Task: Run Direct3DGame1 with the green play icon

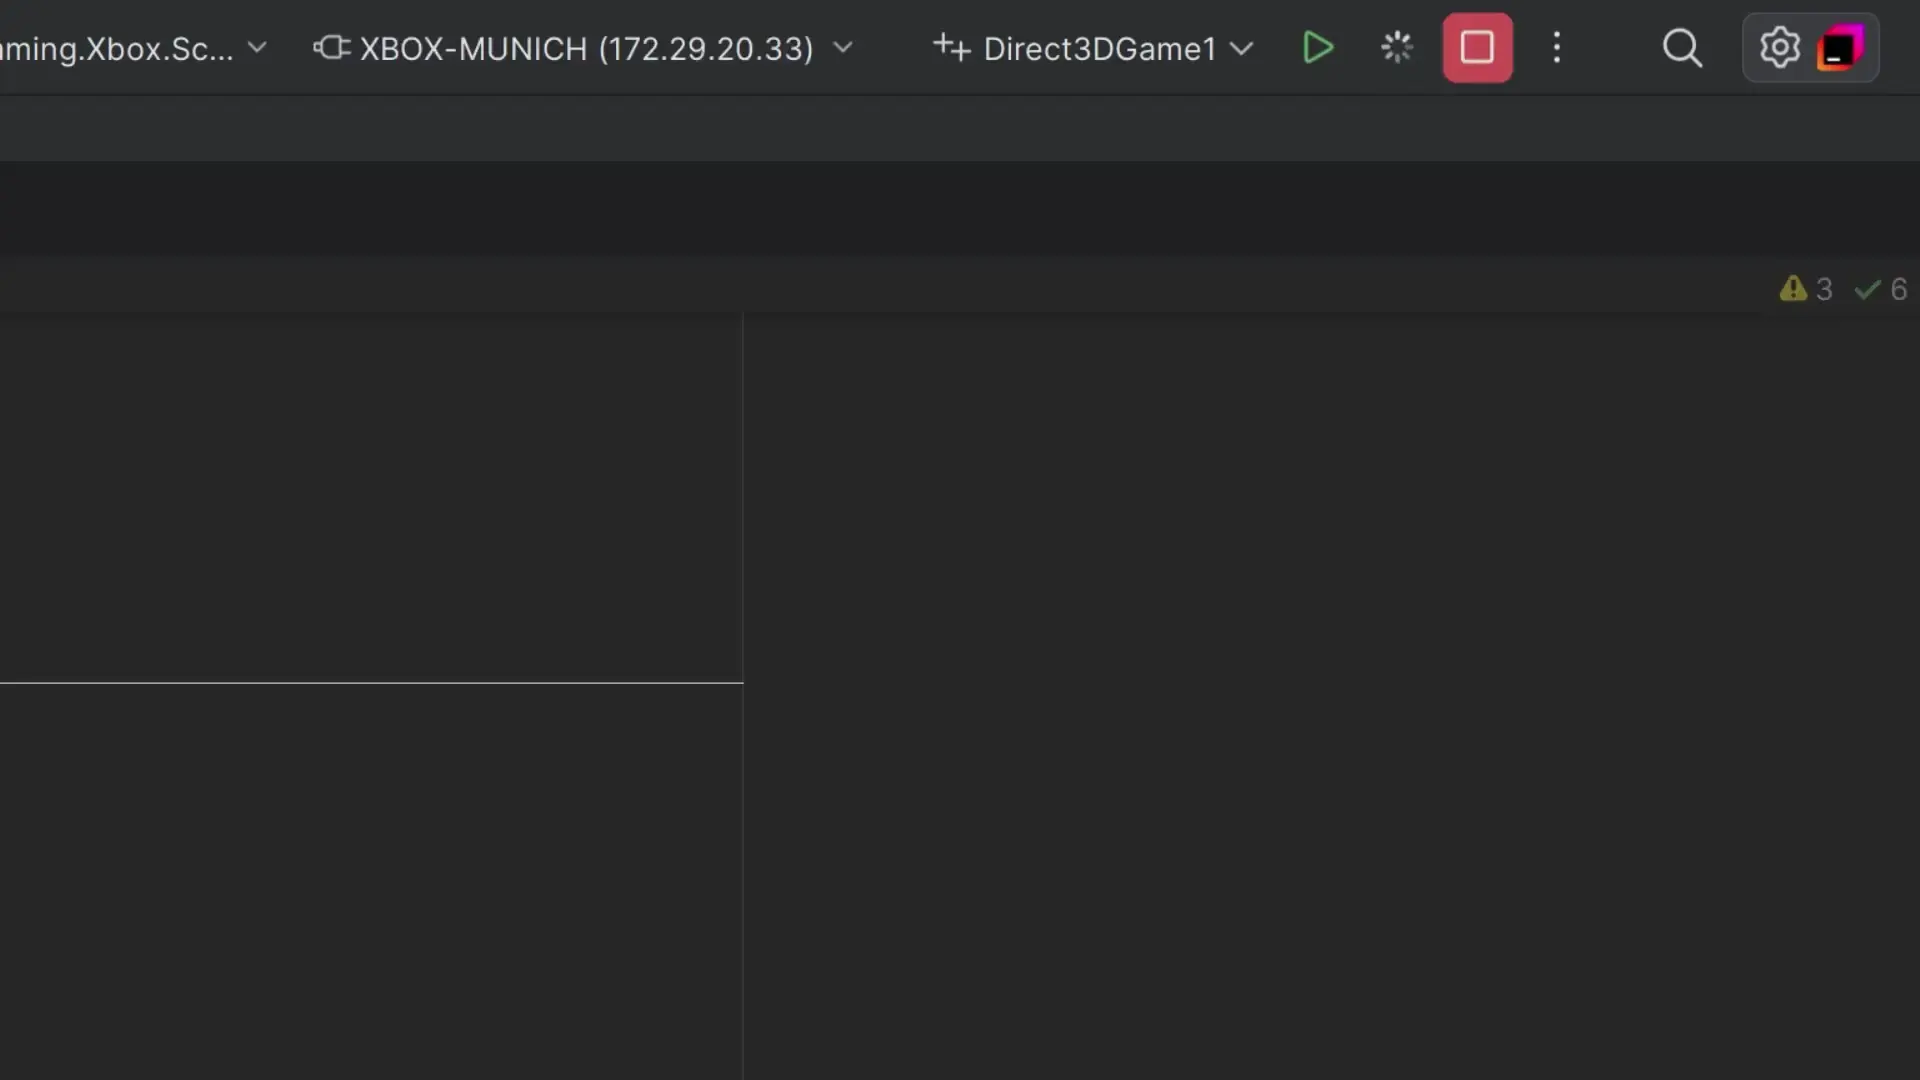Action: click(x=1318, y=48)
